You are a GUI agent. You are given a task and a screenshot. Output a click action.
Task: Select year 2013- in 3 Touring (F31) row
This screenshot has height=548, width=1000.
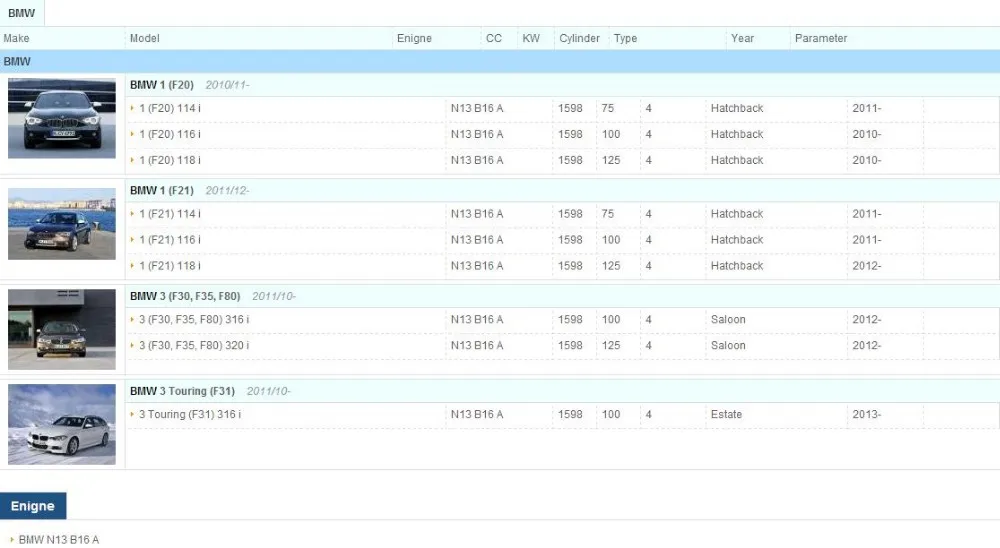tap(867, 414)
